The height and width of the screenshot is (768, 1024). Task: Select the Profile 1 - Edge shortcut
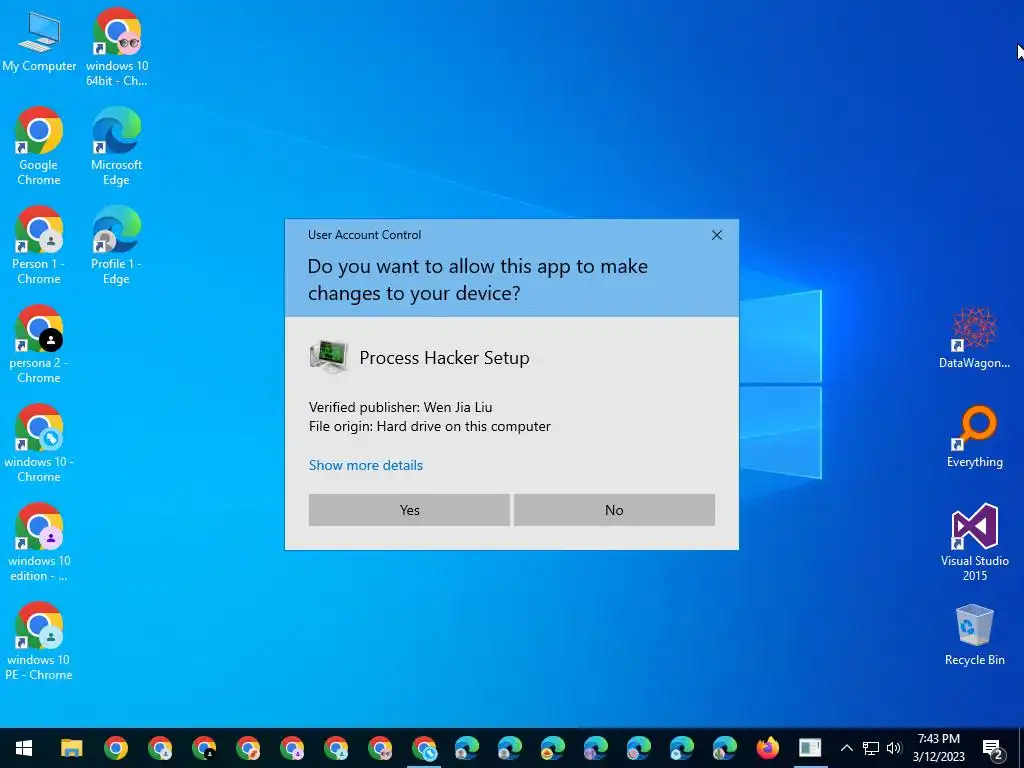116,246
